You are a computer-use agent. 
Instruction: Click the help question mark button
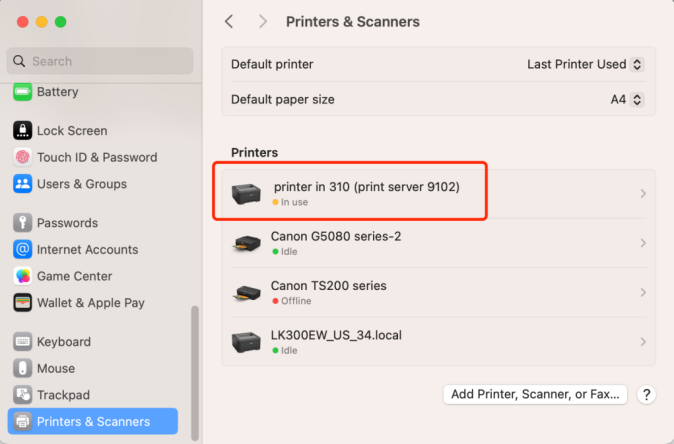pyautogui.click(x=647, y=394)
